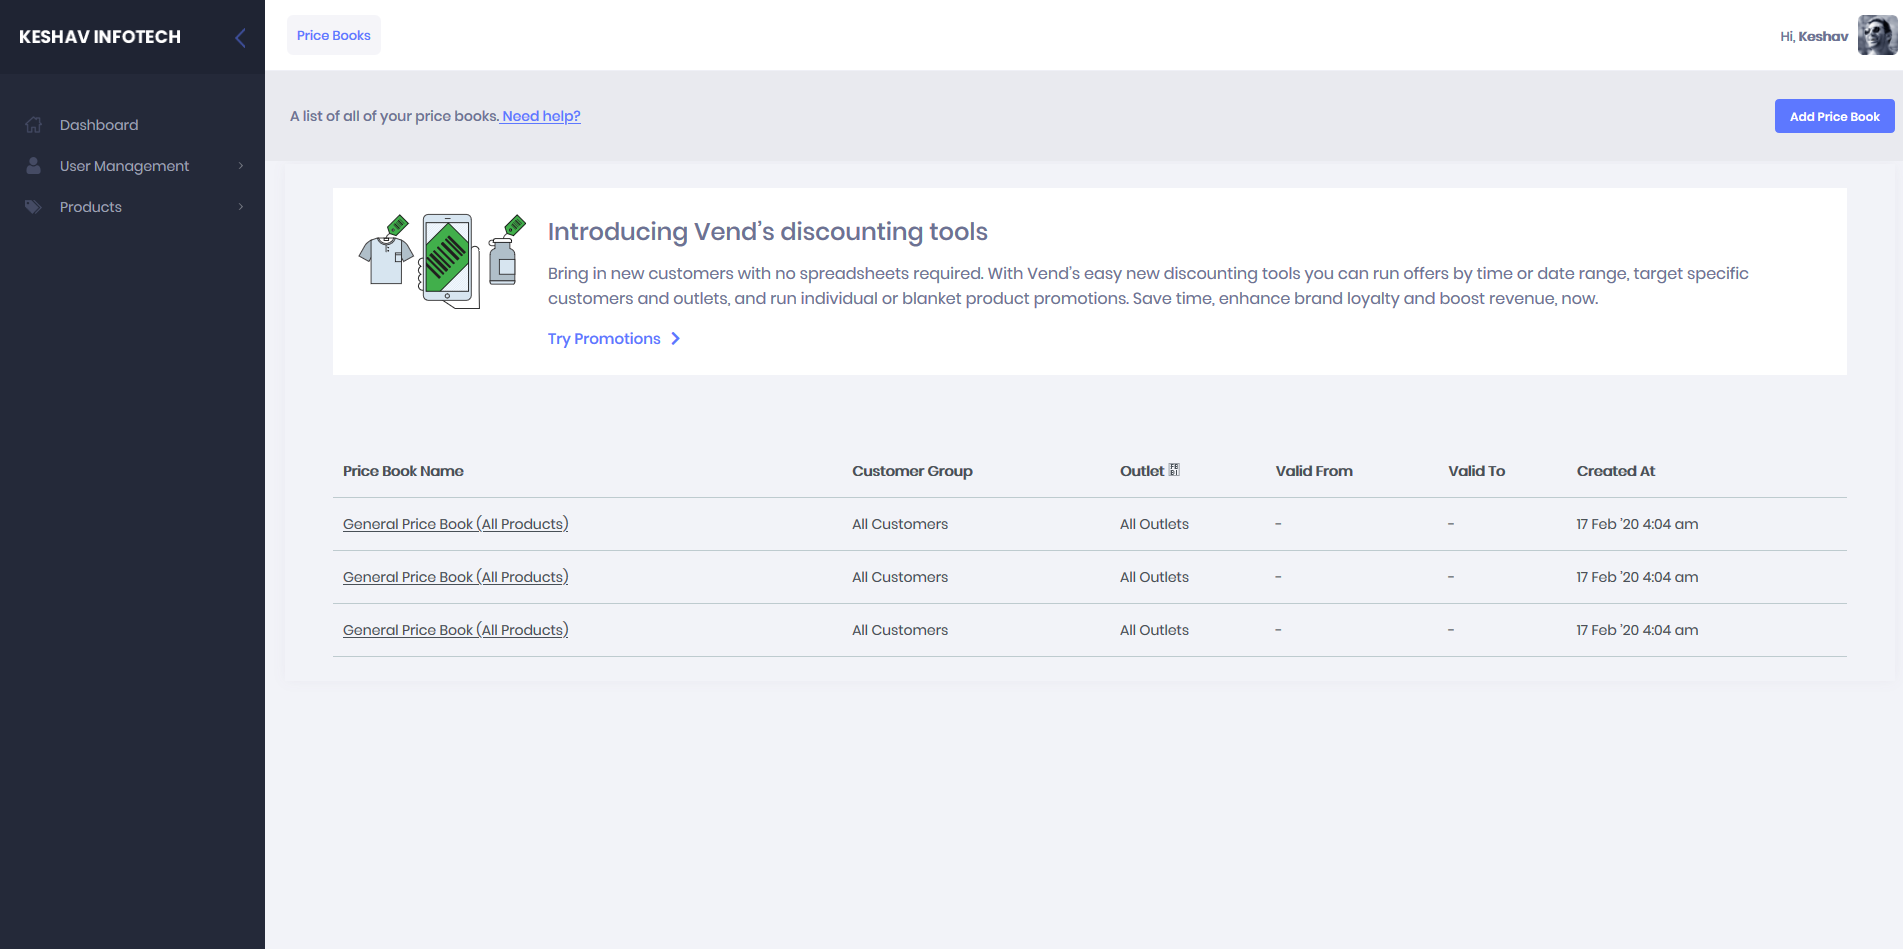
Task: Click the KESHAV INFOTECH logo text
Action: (100, 37)
